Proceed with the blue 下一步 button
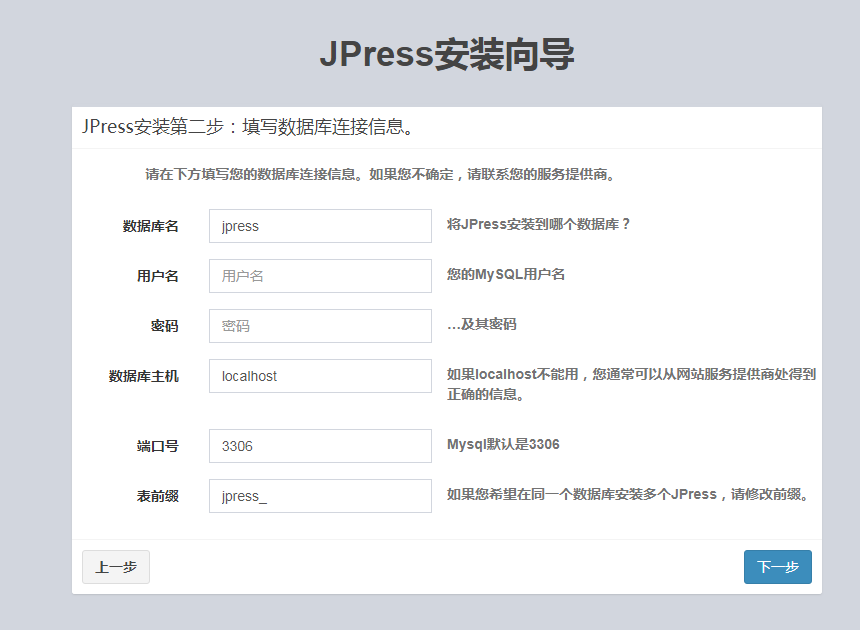The height and width of the screenshot is (630, 860). 778,567
